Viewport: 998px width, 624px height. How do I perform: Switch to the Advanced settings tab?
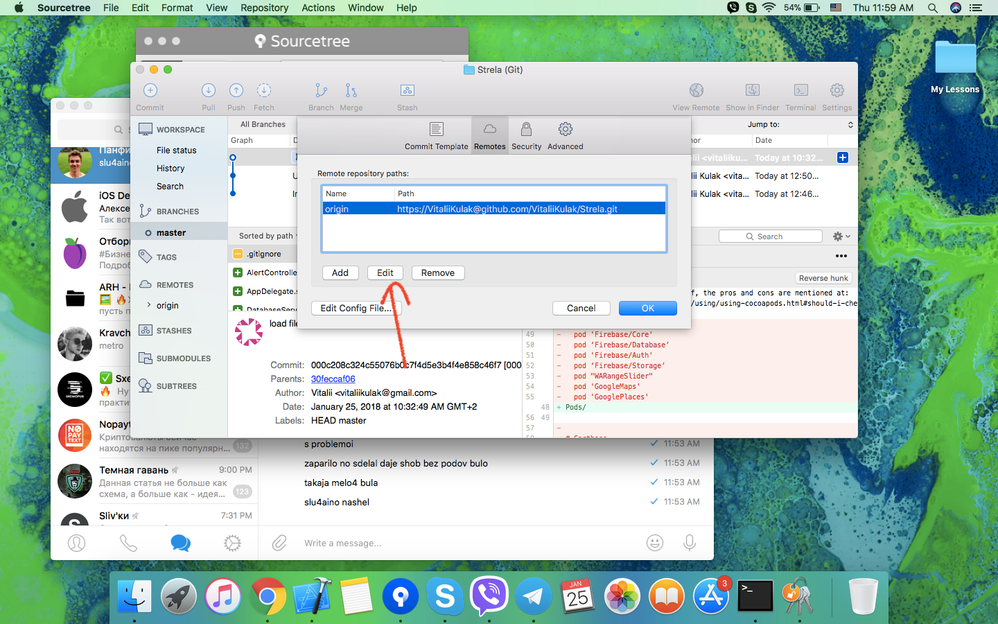coord(565,136)
